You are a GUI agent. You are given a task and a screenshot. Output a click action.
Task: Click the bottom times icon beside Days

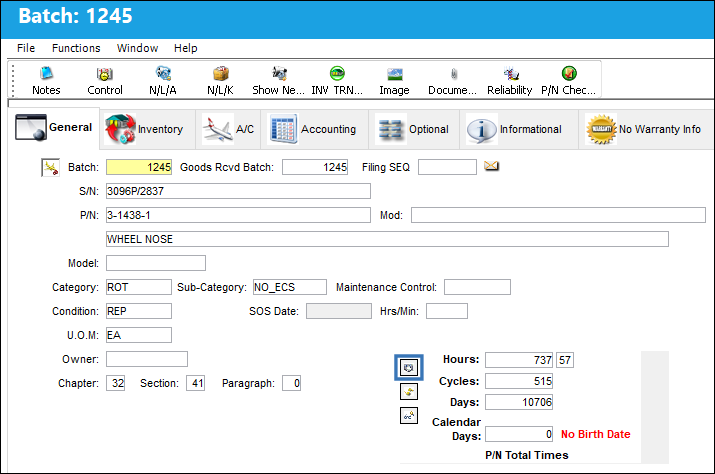409,415
